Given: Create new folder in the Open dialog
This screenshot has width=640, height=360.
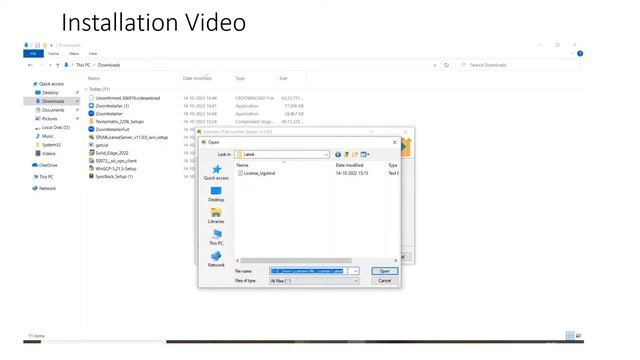Looking at the screenshot, I should pyautogui.click(x=355, y=155).
